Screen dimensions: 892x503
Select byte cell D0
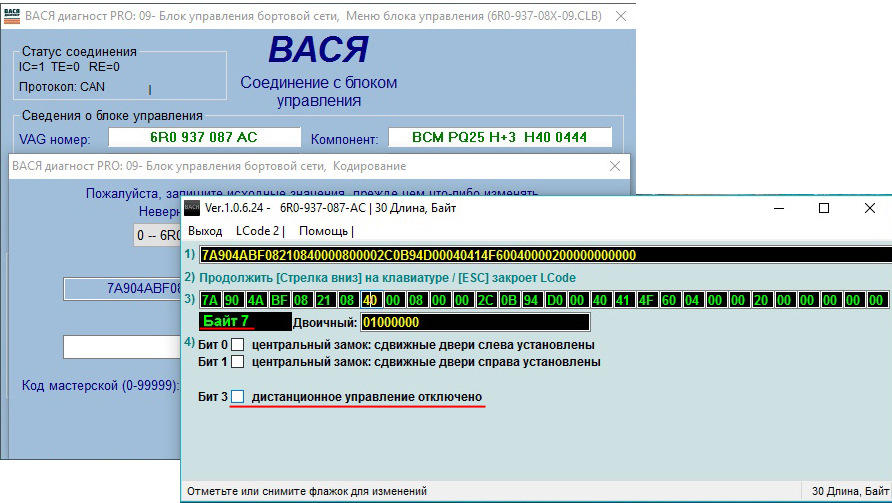click(x=555, y=300)
